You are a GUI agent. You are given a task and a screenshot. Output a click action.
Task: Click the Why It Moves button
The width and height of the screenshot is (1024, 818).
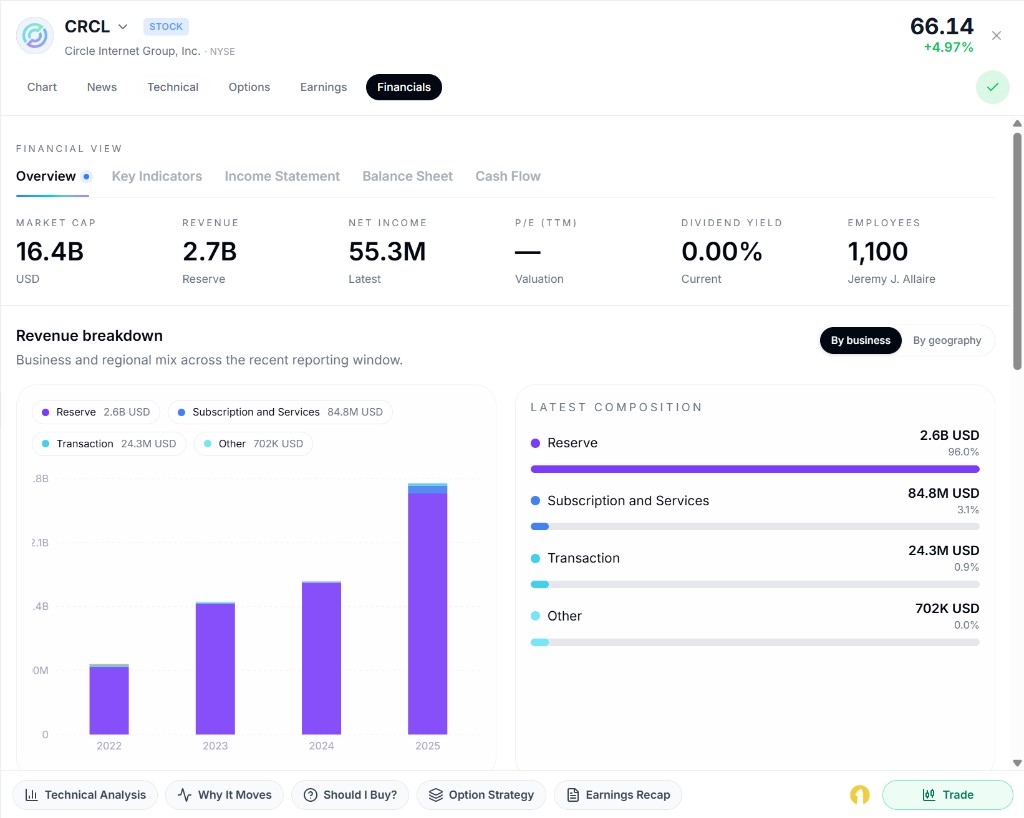coord(225,794)
